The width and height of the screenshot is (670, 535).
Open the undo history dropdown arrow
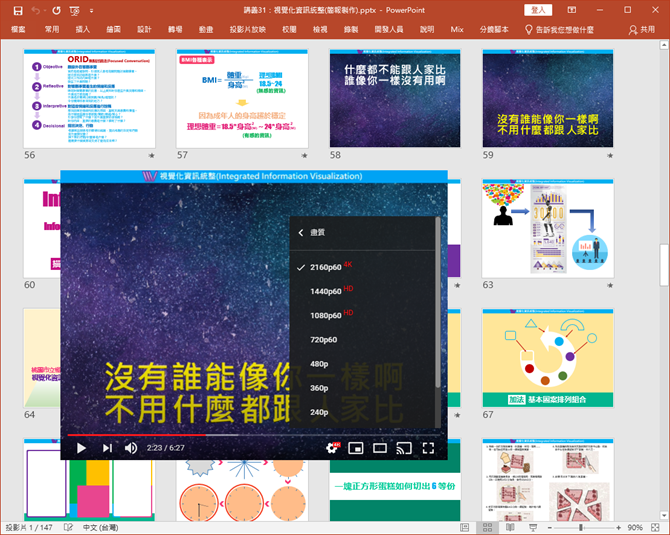click(x=44, y=11)
